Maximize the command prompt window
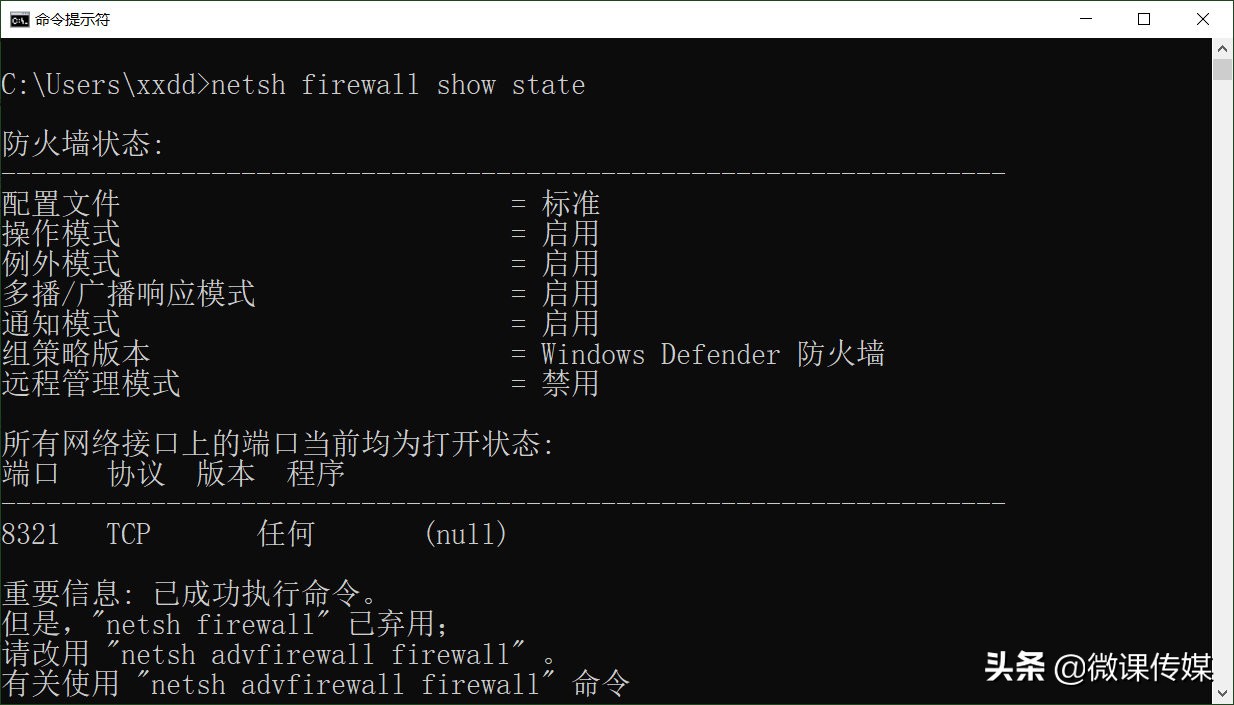 pyautogui.click(x=1144, y=19)
